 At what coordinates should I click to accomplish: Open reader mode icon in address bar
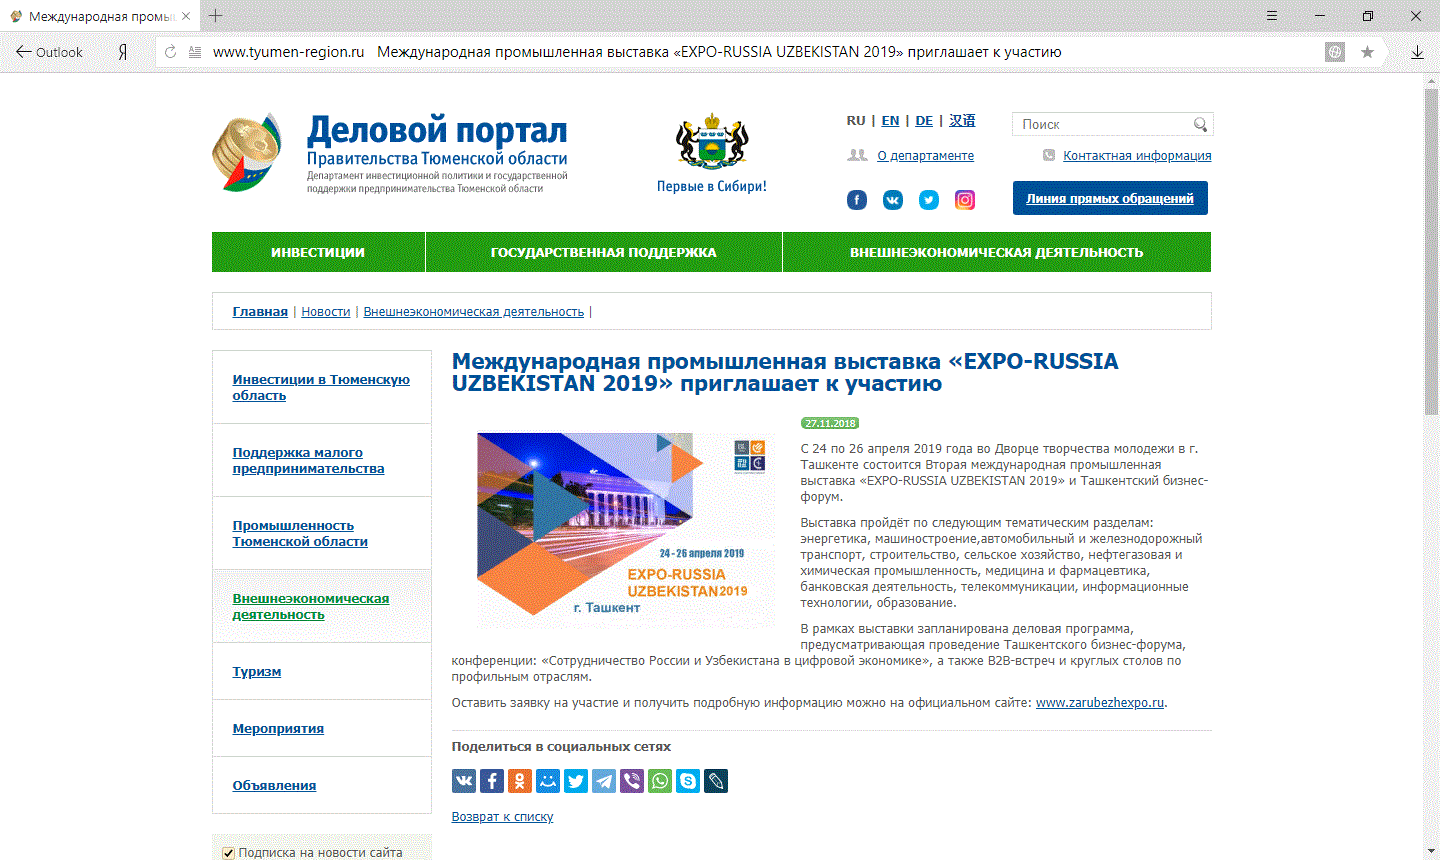pyautogui.click(x=195, y=52)
